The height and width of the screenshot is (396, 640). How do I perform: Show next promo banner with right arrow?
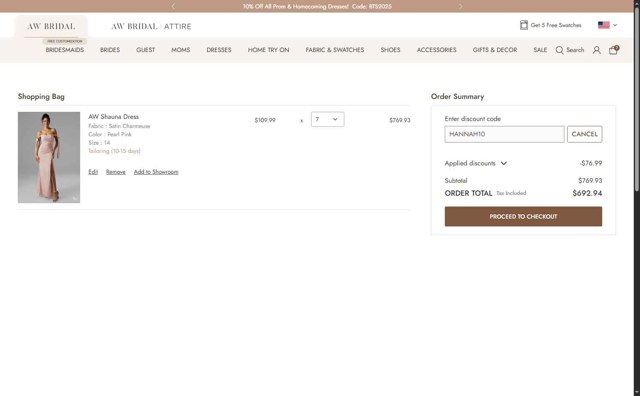pyautogui.click(x=460, y=6)
